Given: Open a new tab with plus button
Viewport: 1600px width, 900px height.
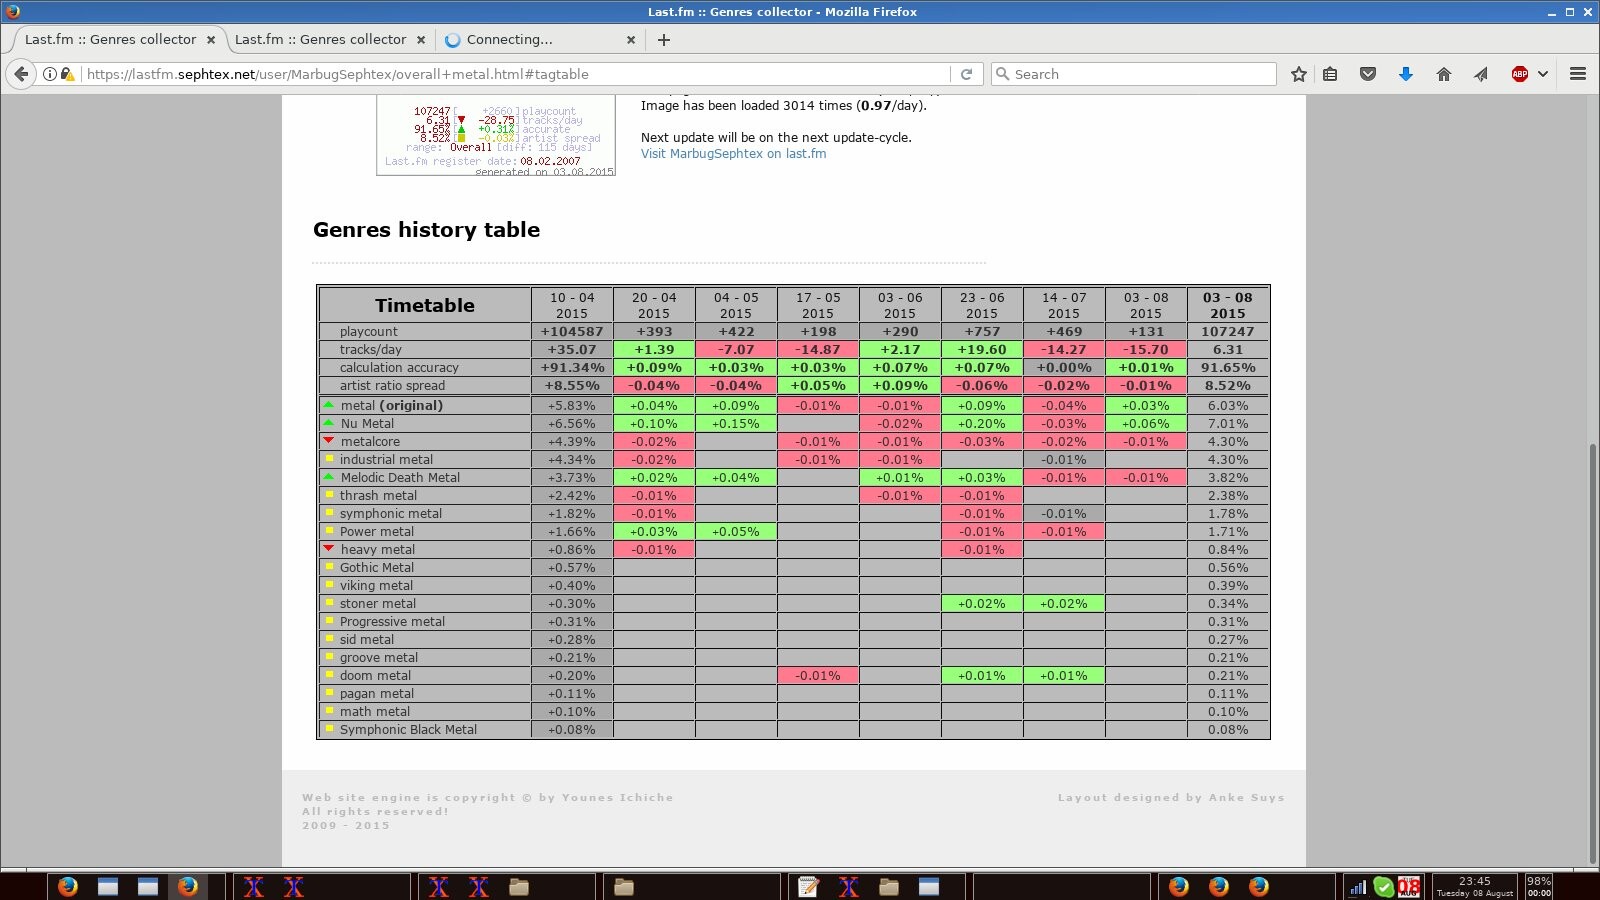Looking at the screenshot, I should coord(664,40).
